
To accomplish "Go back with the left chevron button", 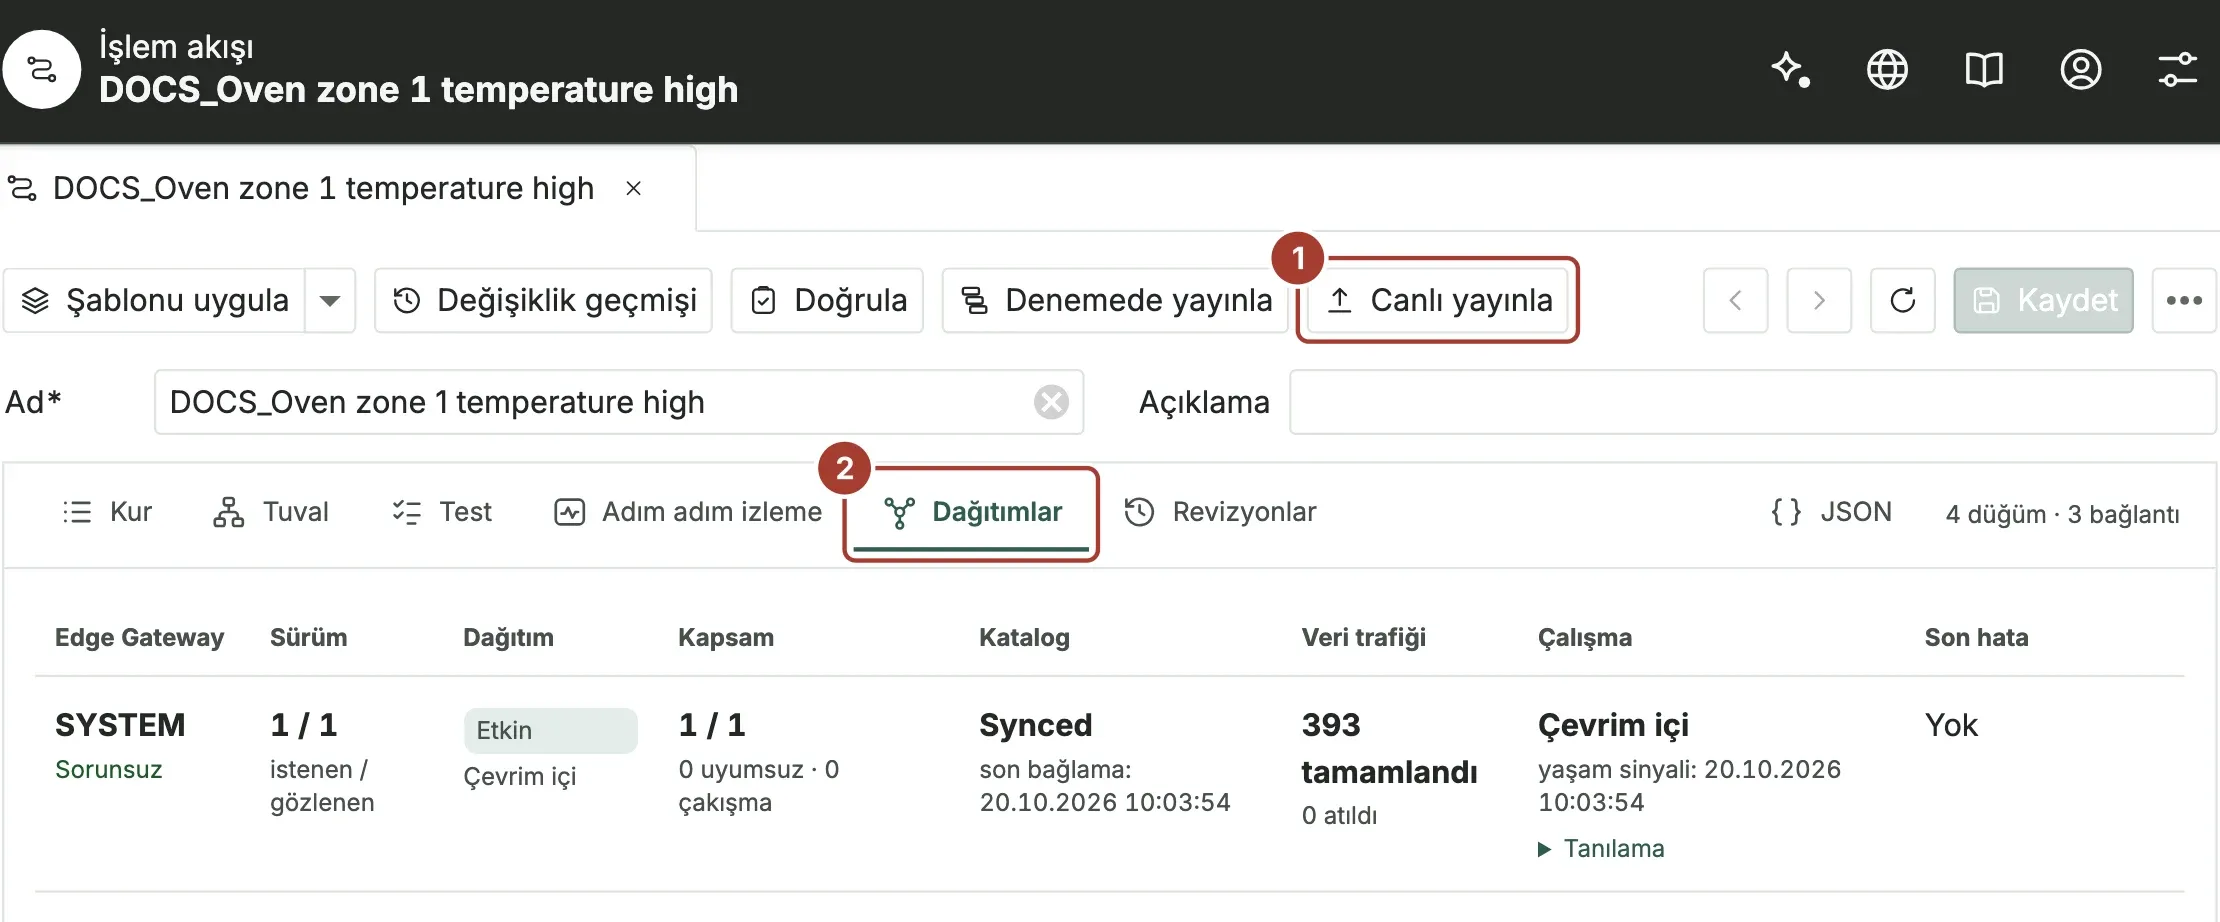I will pos(1736,300).
